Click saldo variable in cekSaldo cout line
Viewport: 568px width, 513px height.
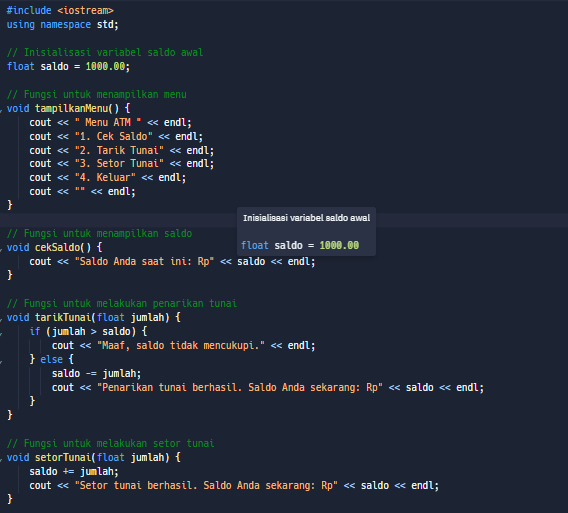click(x=251, y=262)
